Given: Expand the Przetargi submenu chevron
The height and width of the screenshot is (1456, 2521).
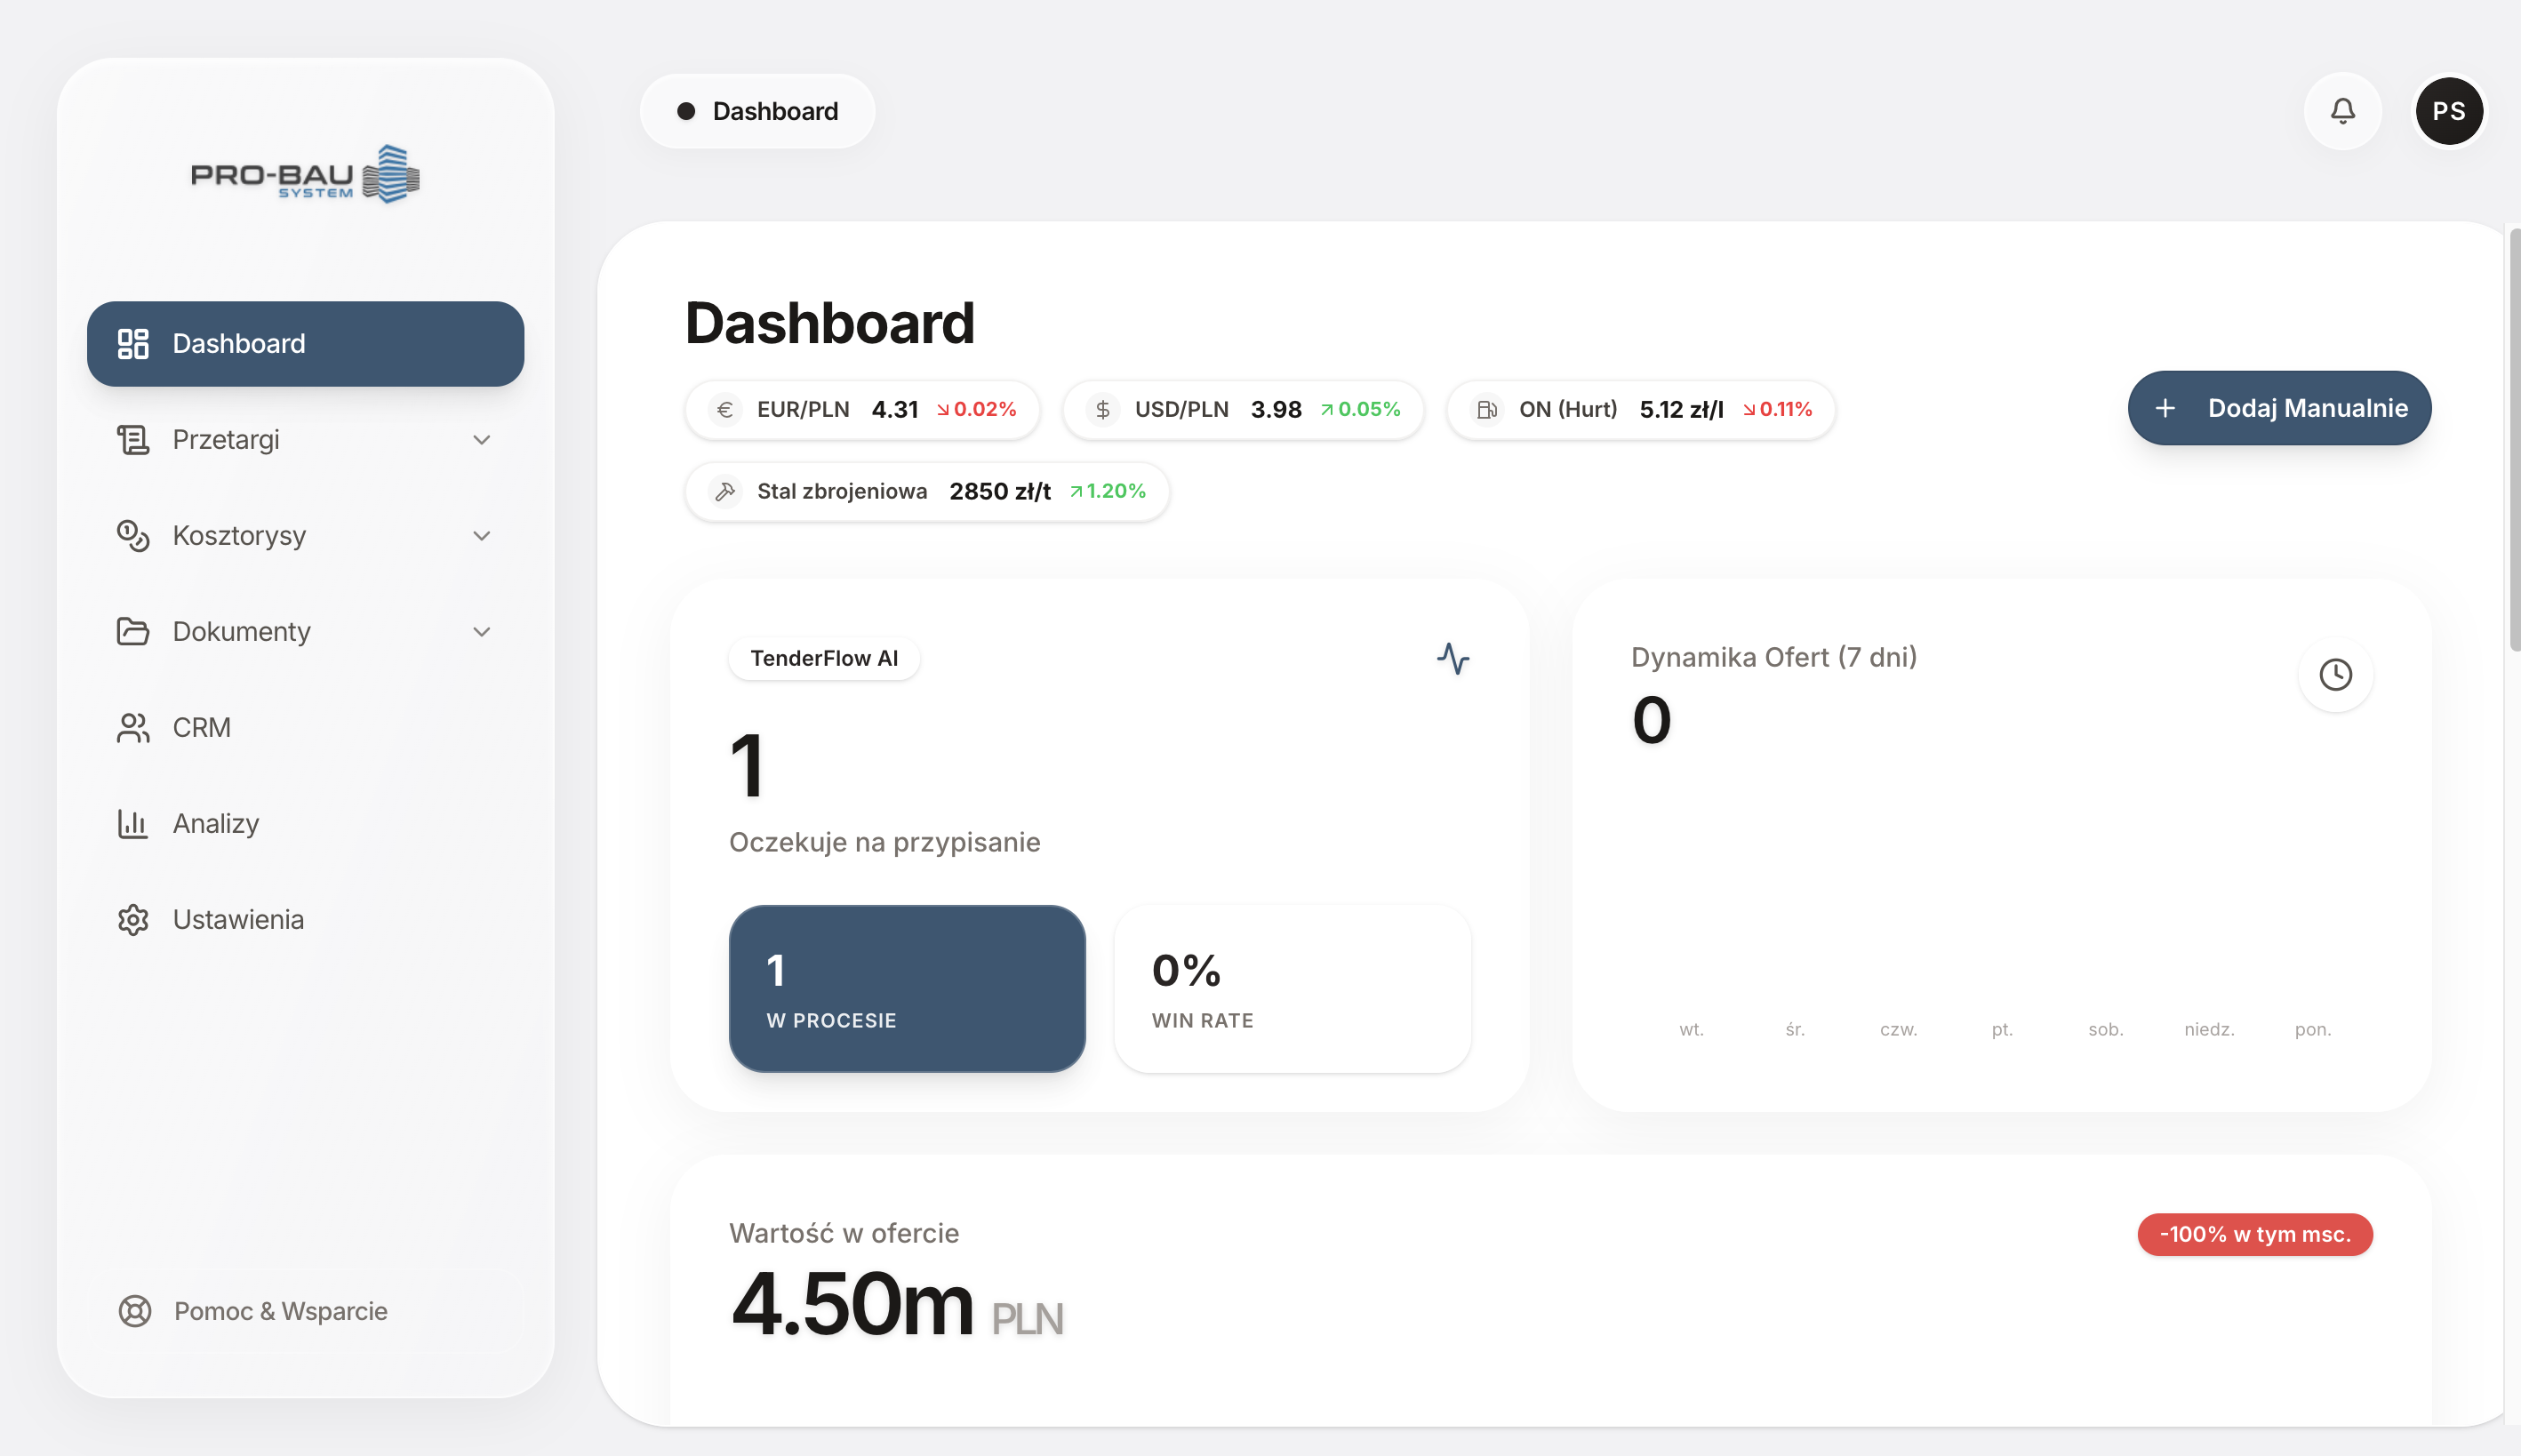Looking at the screenshot, I should coord(482,440).
